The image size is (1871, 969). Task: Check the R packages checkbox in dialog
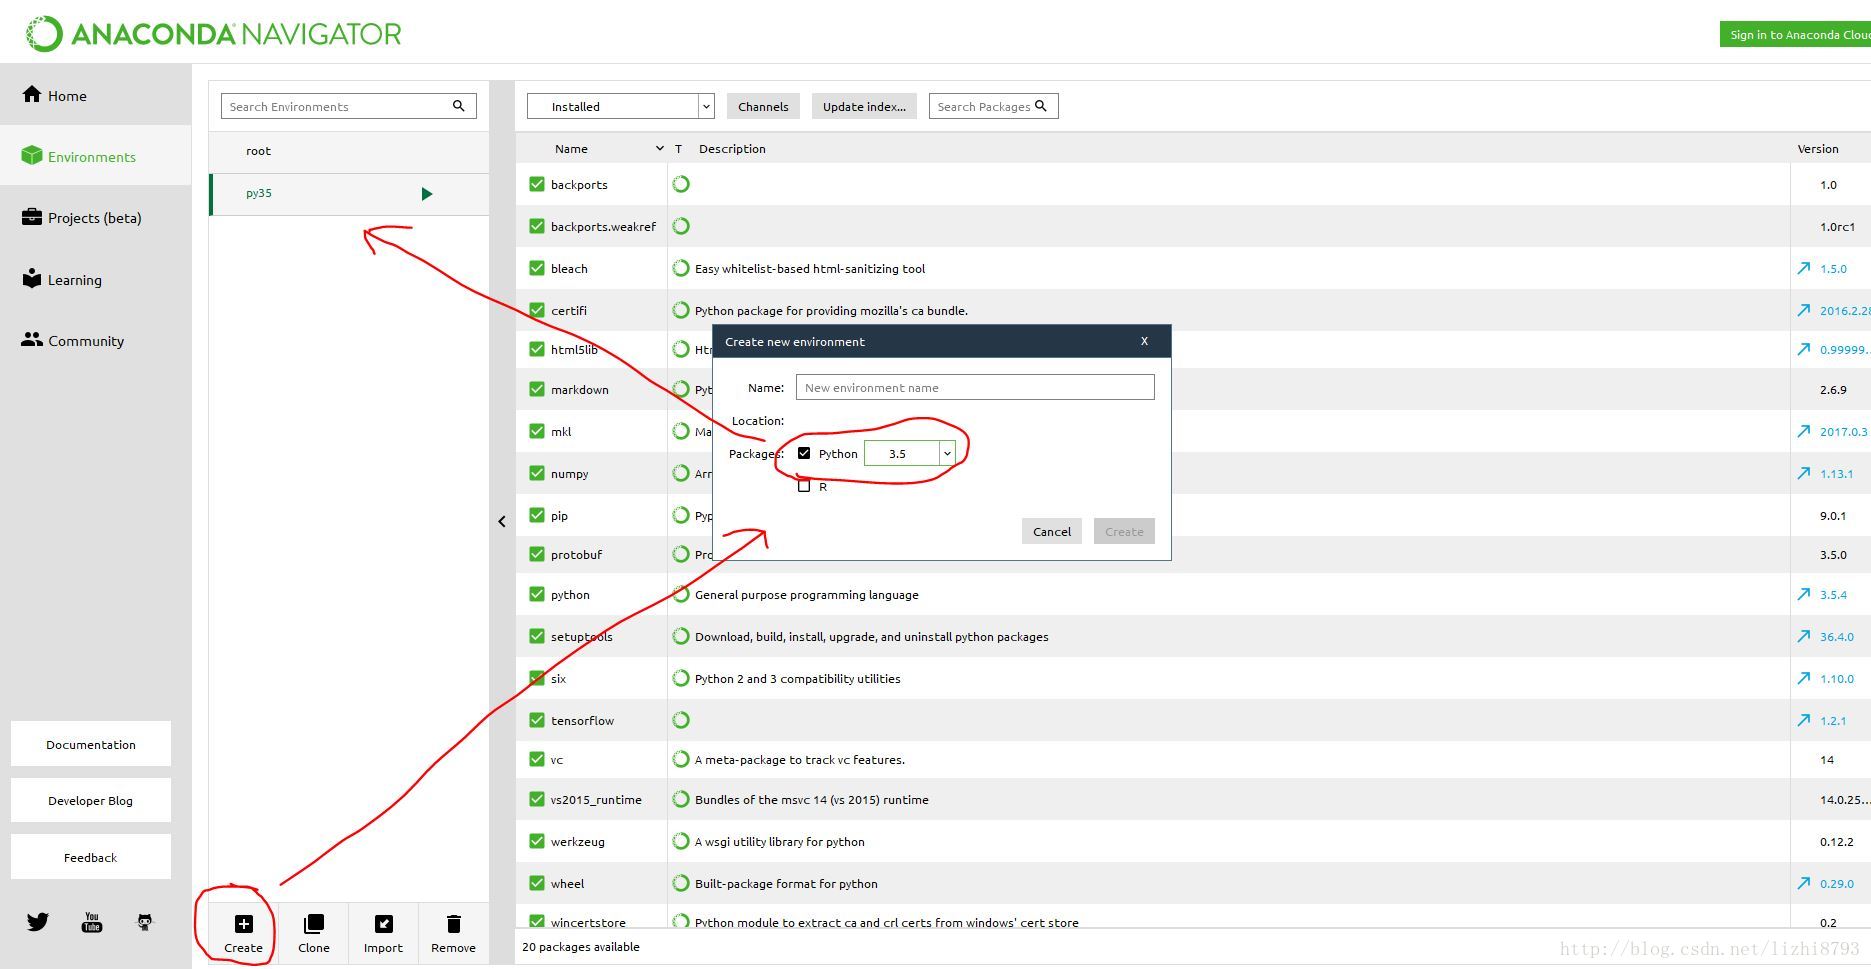pyautogui.click(x=804, y=486)
